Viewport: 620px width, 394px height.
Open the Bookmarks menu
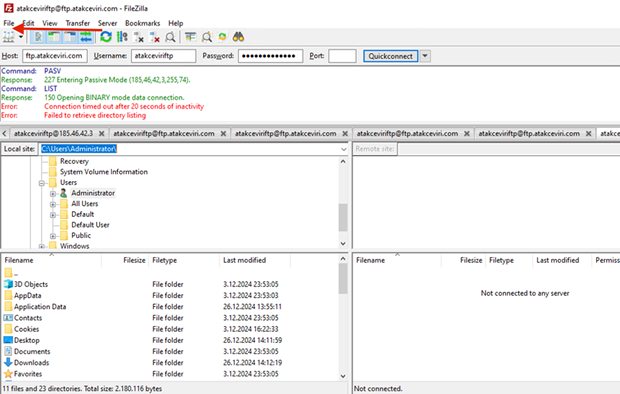(142, 23)
